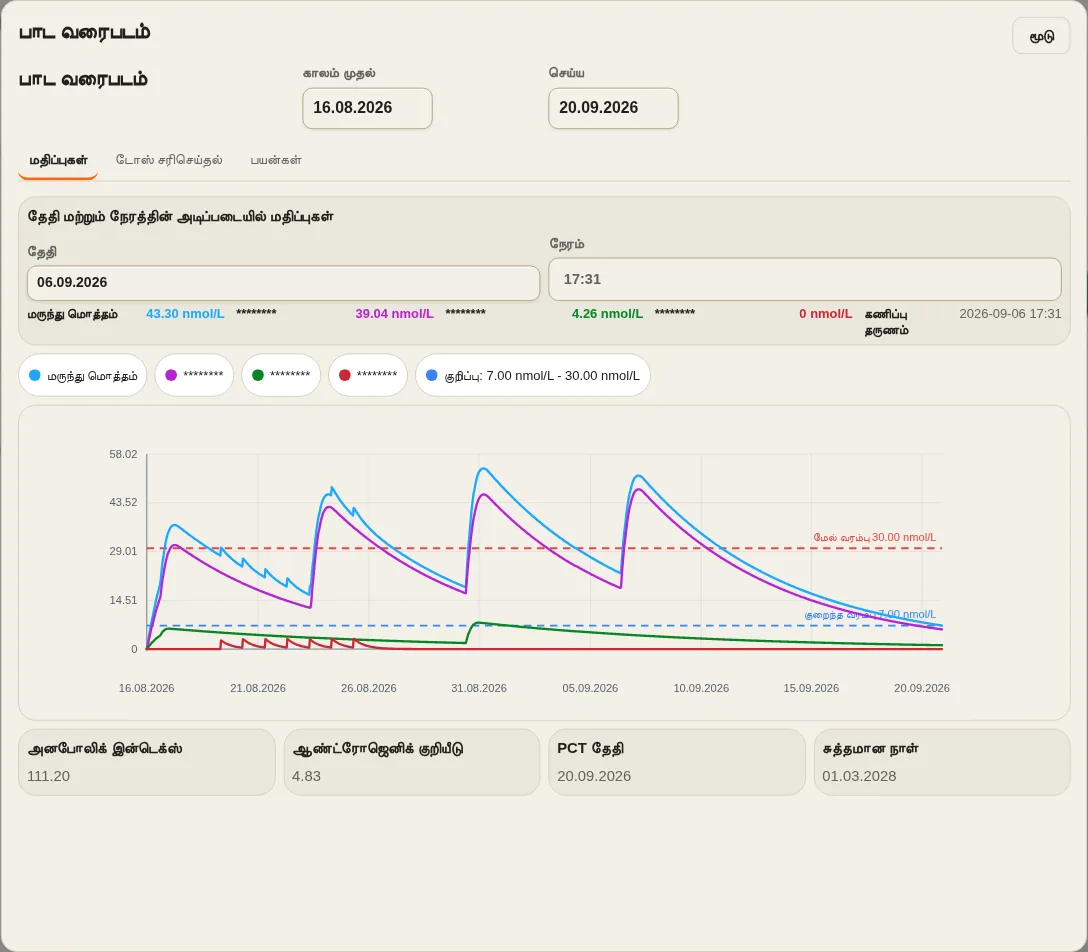Image resolution: width=1088 pixels, height=952 pixels.
Task: Click the நேரம் field showing 17:31
Action: tap(804, 279)
